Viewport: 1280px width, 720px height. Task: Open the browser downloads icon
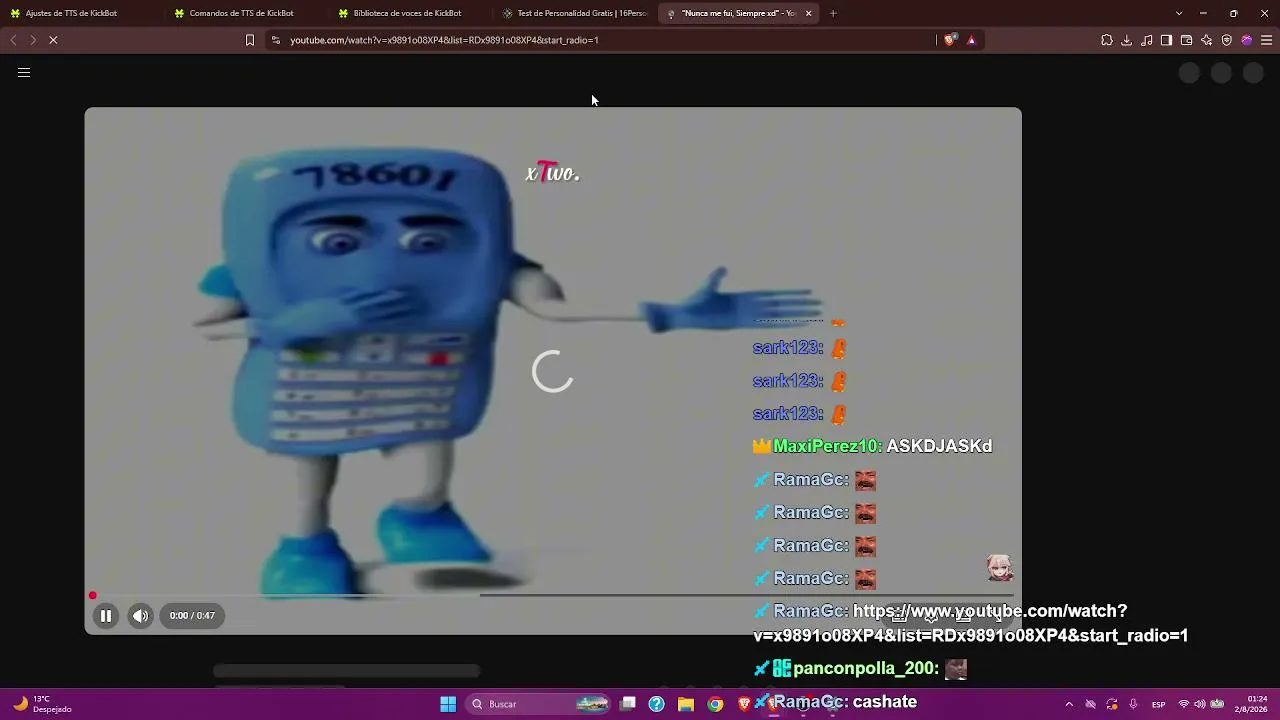pos(1127,40)
